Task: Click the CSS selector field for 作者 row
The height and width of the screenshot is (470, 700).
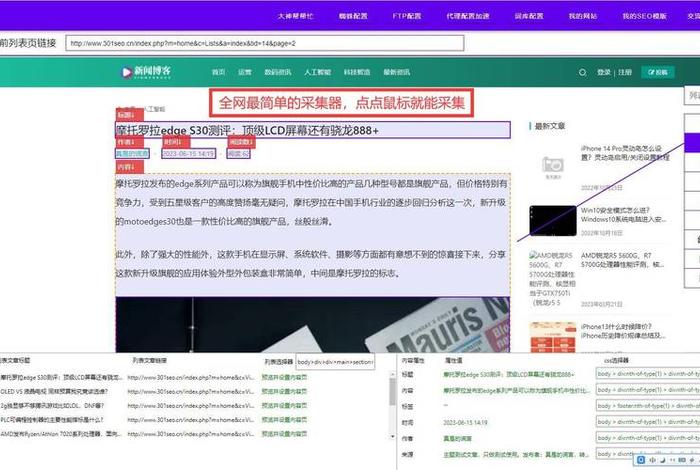Action: tap(648, 438)
